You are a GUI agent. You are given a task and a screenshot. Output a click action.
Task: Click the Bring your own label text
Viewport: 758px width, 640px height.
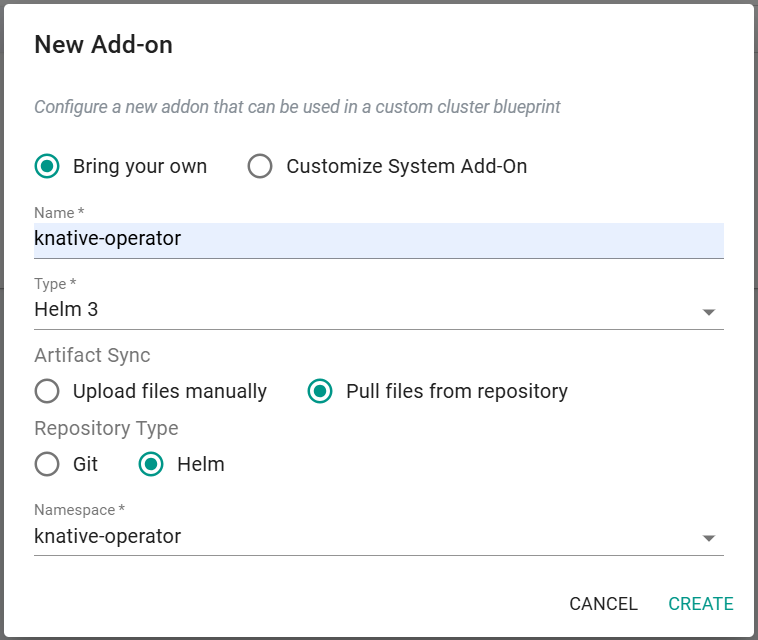point(140,166)
